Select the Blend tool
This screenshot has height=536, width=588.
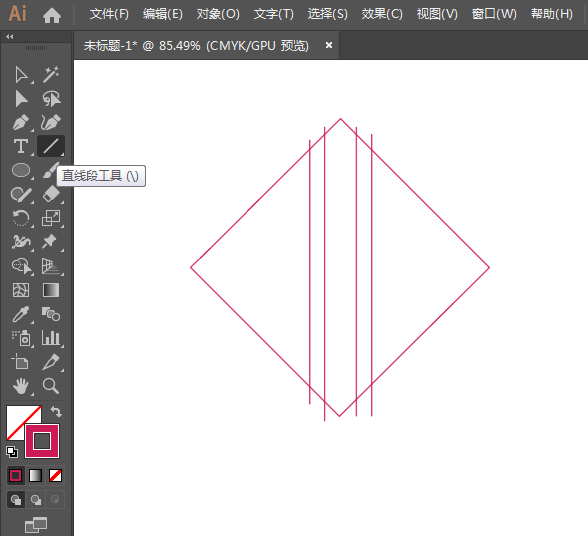point(51,314)
